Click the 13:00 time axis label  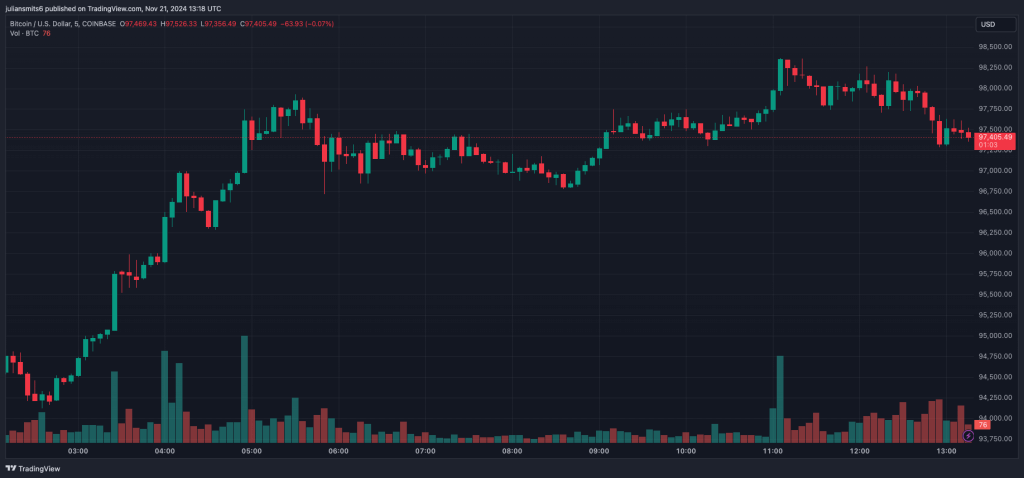pos(946,451)
